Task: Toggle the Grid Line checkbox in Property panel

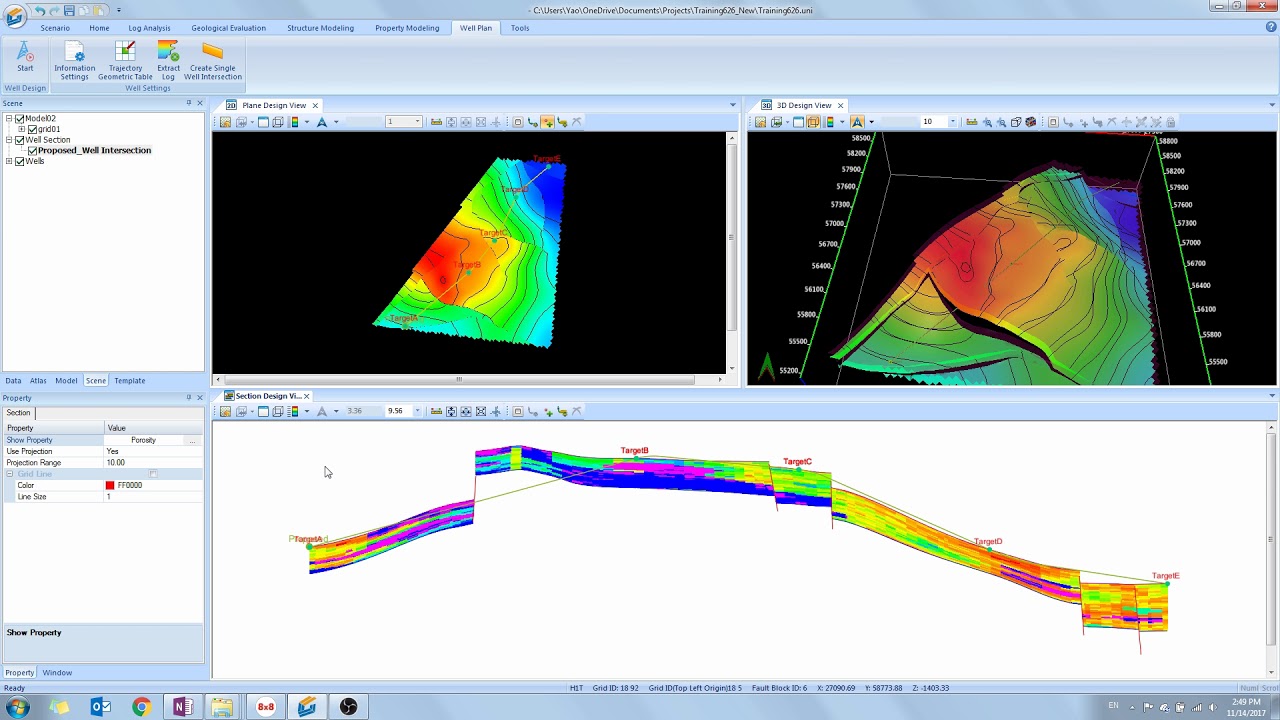Action: (153, 474)
